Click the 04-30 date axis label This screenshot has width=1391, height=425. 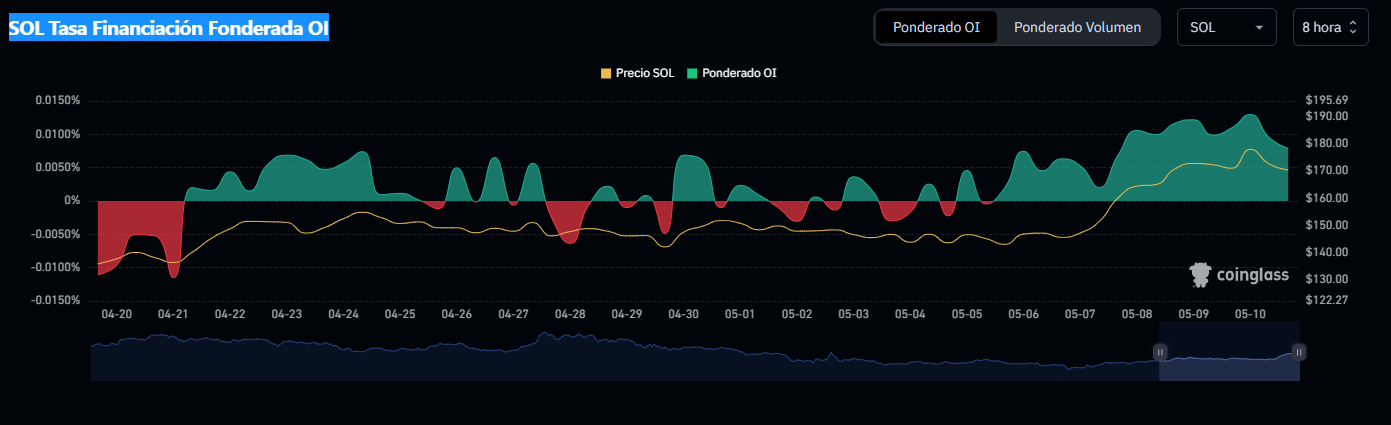tap(684, 314)
